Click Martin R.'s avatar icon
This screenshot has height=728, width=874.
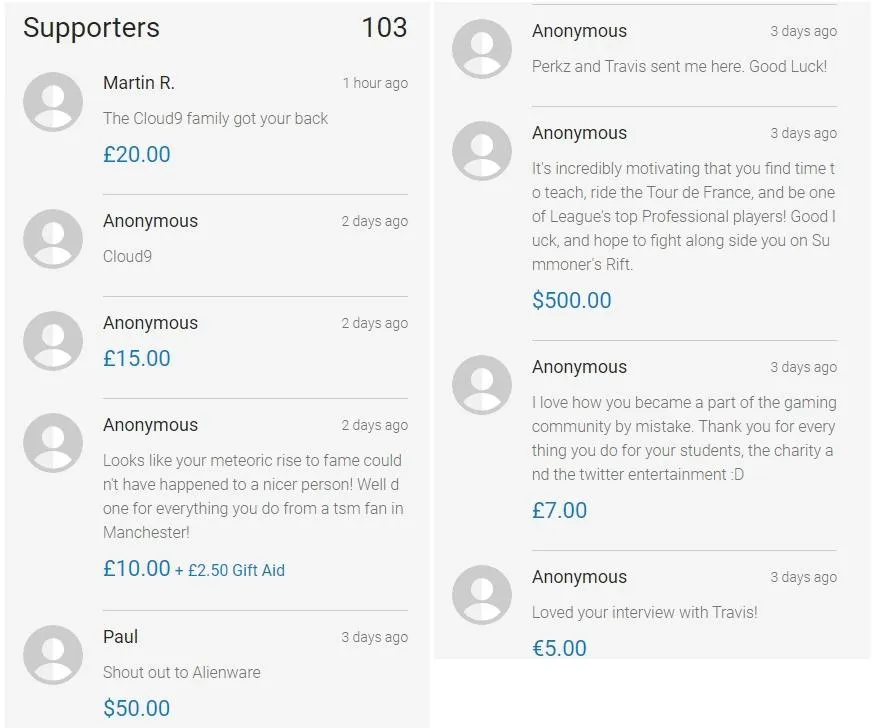[x=53, y=101]
